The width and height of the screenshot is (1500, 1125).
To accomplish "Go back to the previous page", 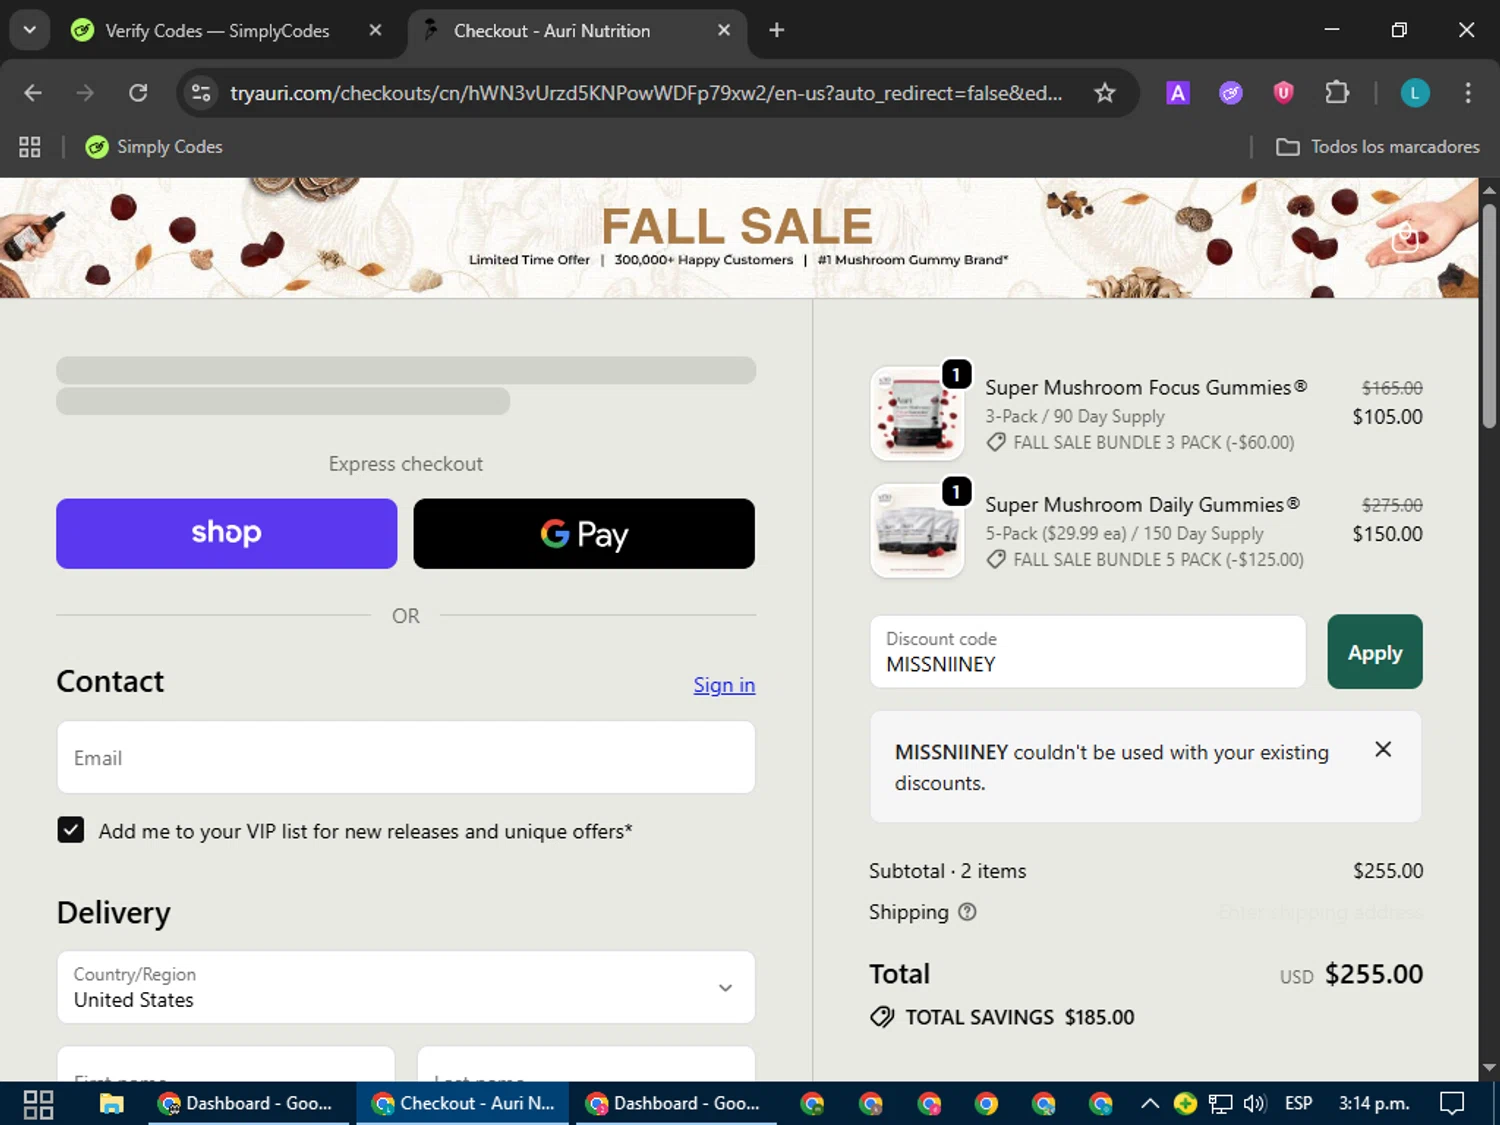I will (x=33, y=93).
